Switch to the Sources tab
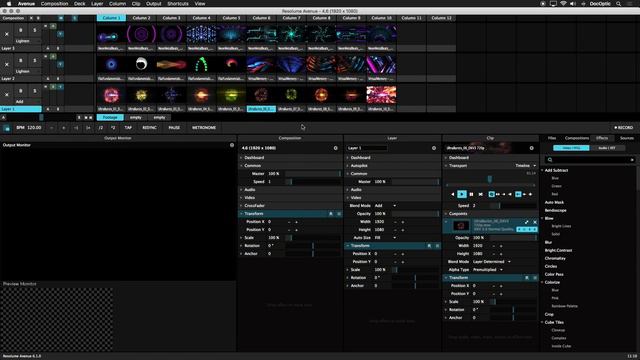The height and width of the screenshot is (360, 640). 627,138
